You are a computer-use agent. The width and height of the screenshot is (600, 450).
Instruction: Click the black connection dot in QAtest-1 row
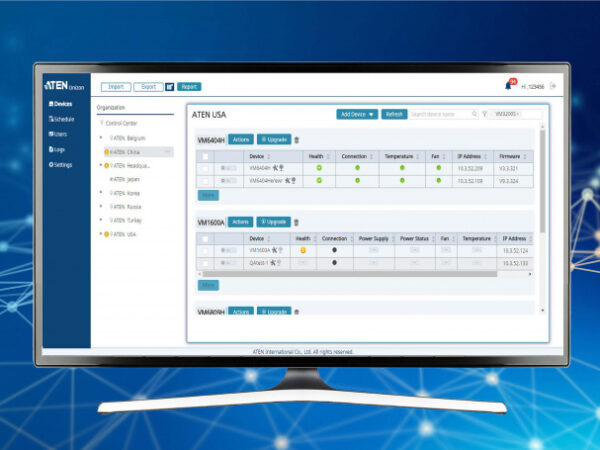click(334, 262)
